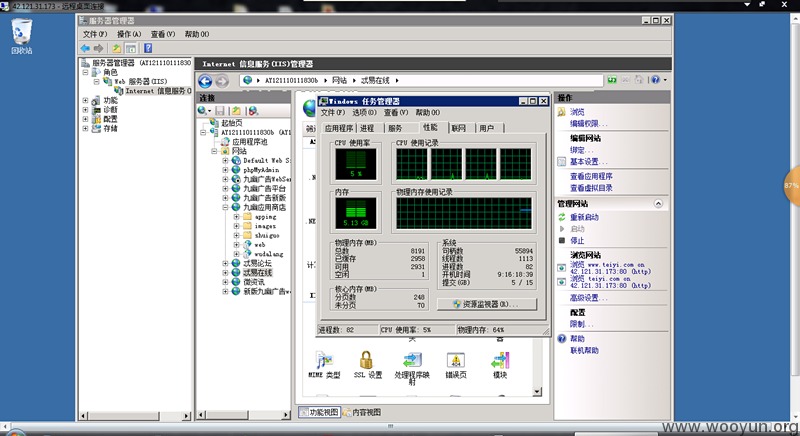Collapse the 角色 node in Server Manager tree
This screenshot has width=800, height=436.
click(x=86, y=72)
